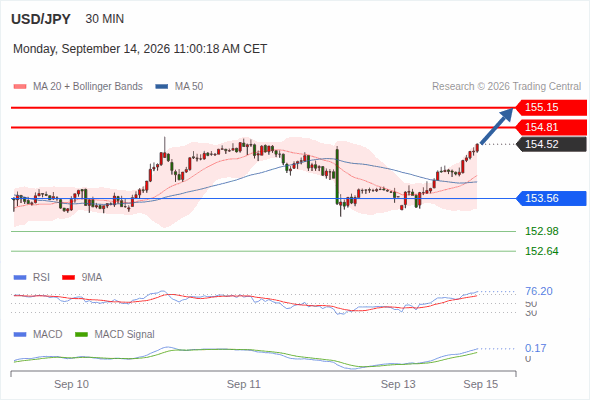Click the RSI value 76.20
This screenshot has height=400, width=590.
[539, 291]
